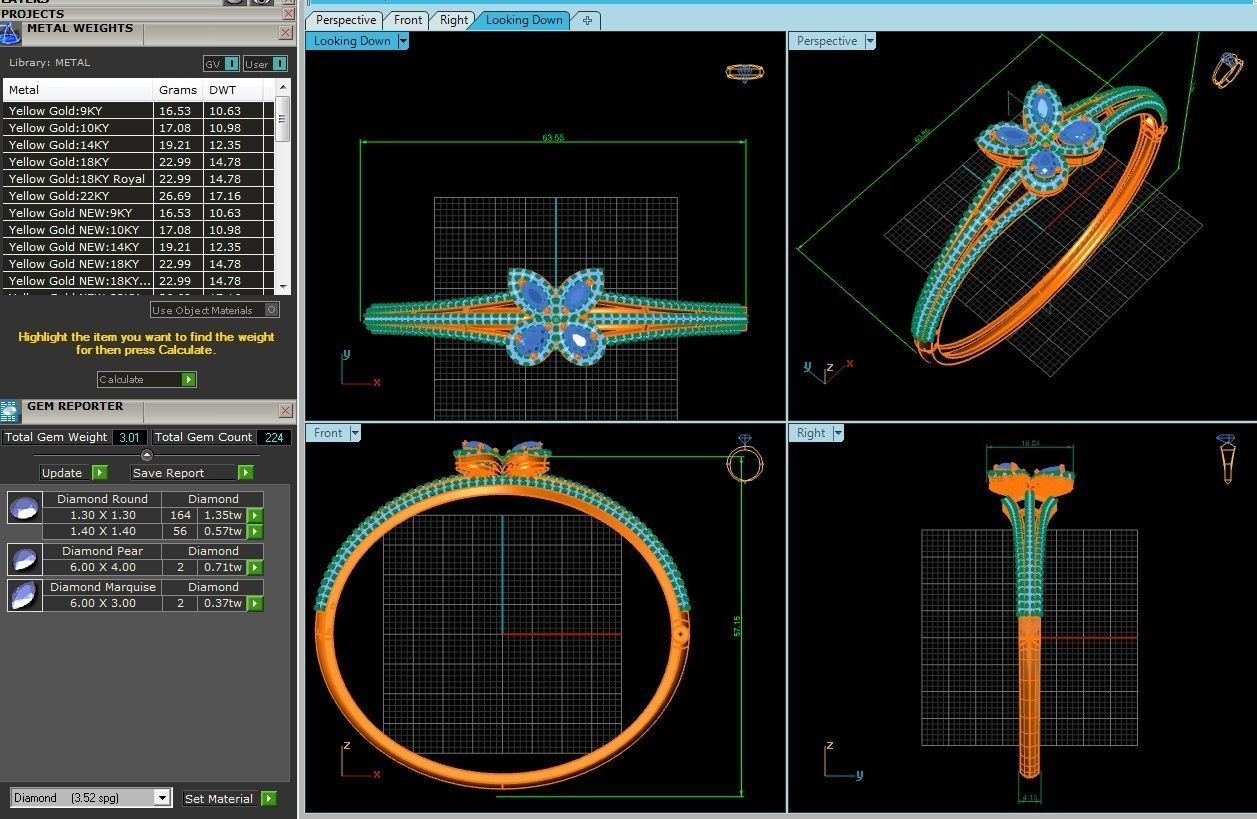This screenshot has height=819, width=1257.
Task: Switch to the Perspective tab
Action: 346,20
